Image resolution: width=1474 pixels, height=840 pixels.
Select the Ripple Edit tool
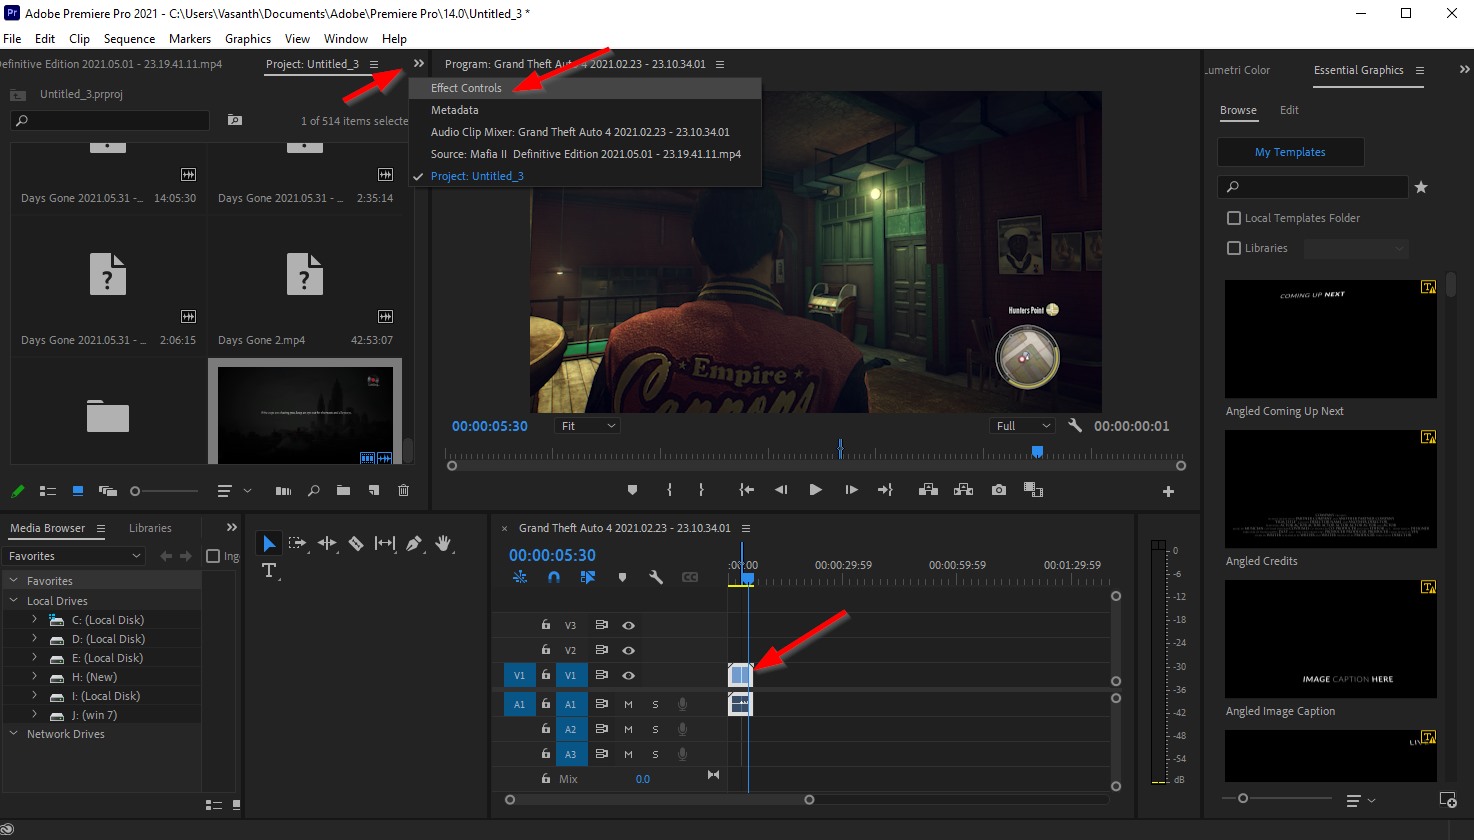click(327, 543)
